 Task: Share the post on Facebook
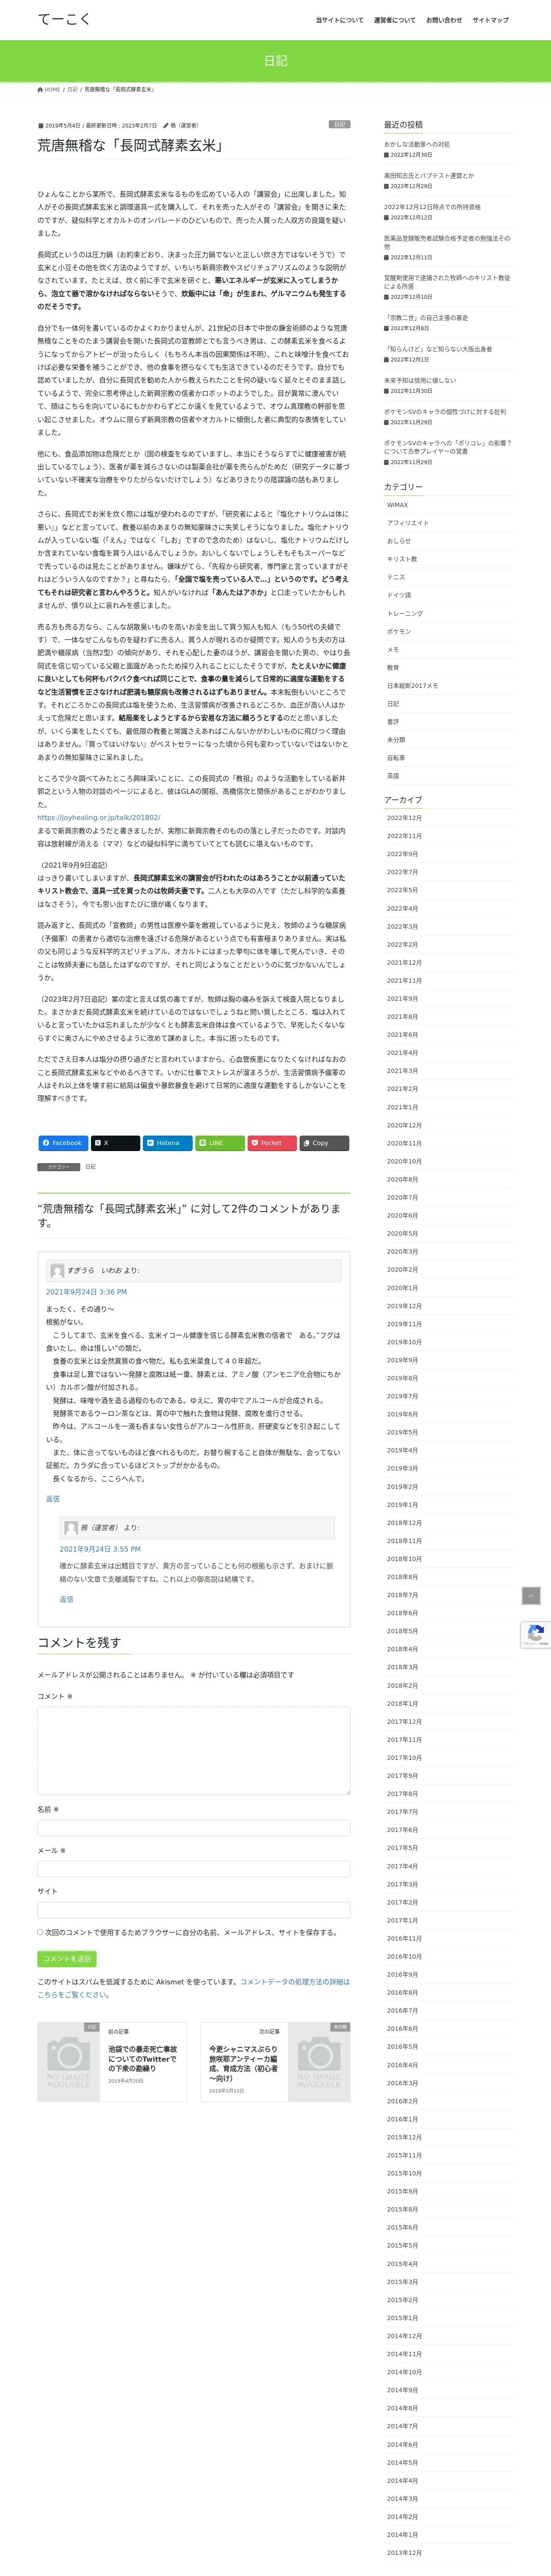63,1142
